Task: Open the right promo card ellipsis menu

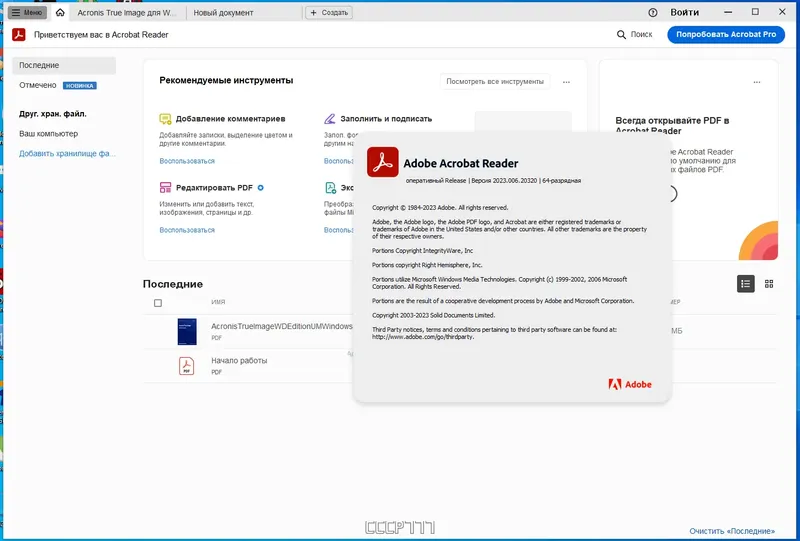Action: [x=757, y=82]
